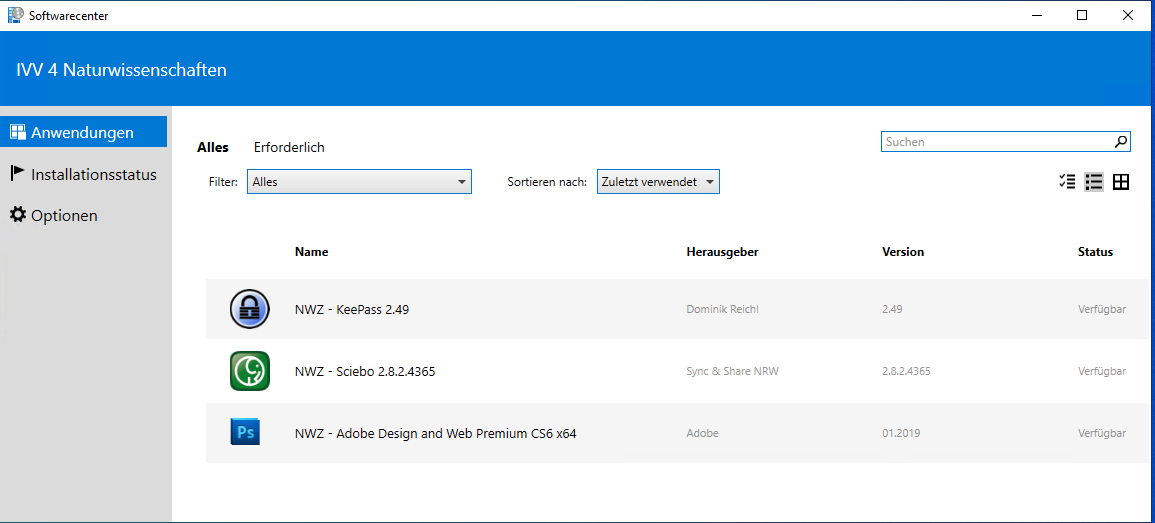The height and width of the screenshot is (523, 1155).
Task: Open NWZ - Sciebo 2.8.2.4365 entry
Action: coord(365,371)
